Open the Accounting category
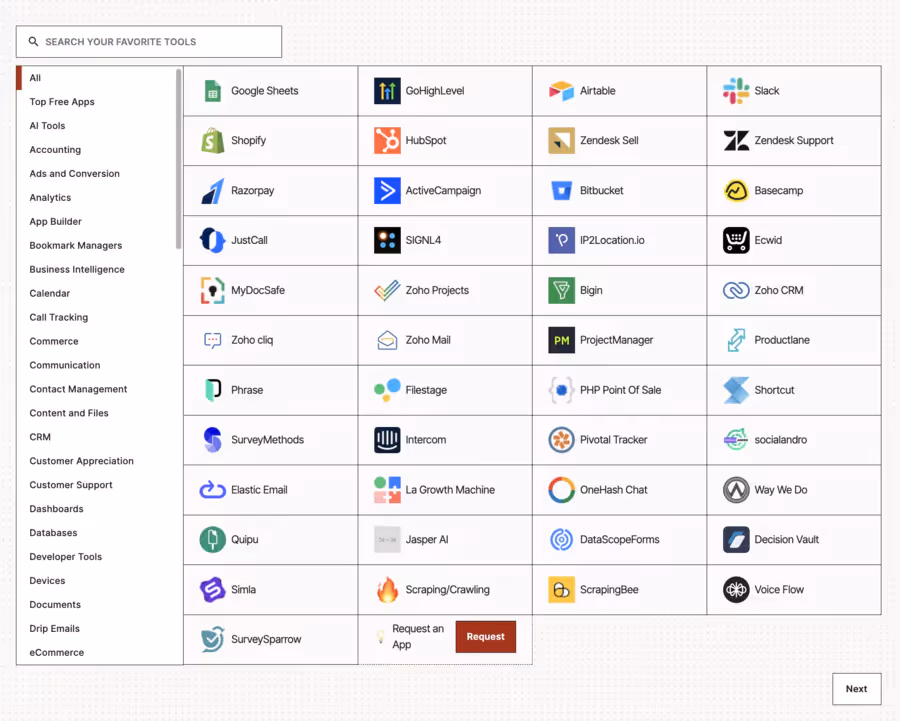The image size is (900, 721). pos(55,150)
